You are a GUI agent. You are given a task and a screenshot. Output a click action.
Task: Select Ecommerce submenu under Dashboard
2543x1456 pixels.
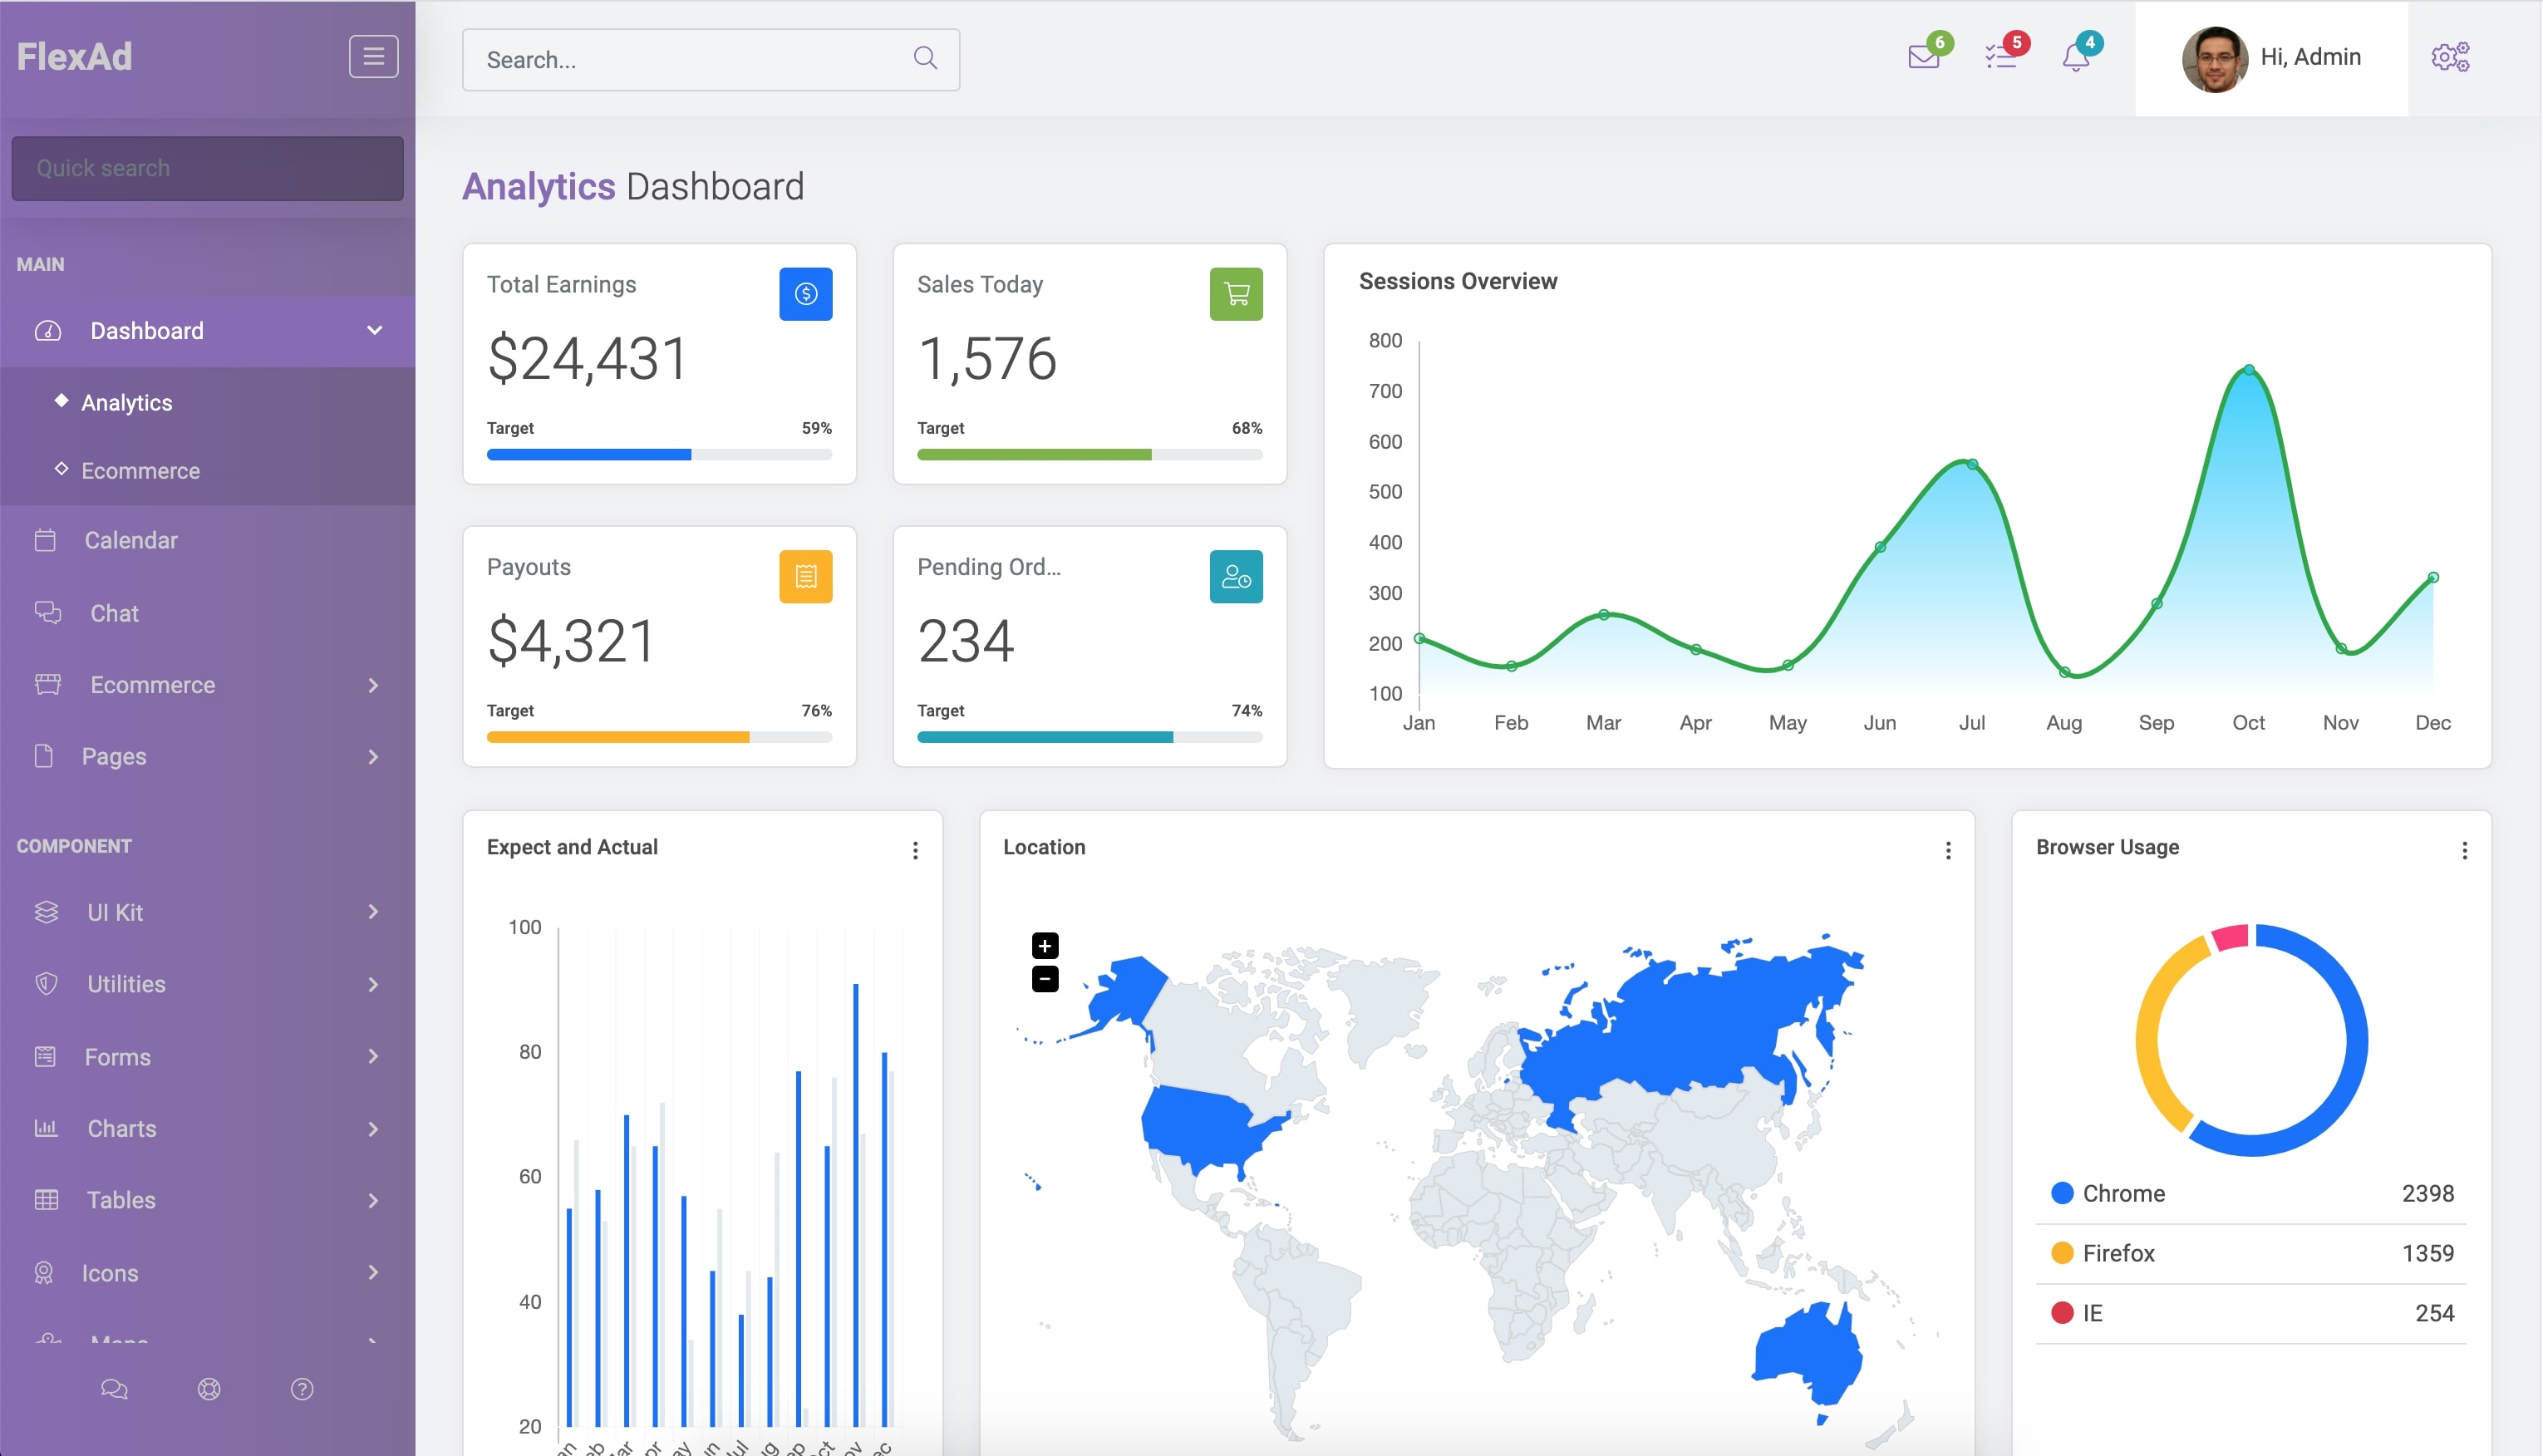[x=140, y=470]
